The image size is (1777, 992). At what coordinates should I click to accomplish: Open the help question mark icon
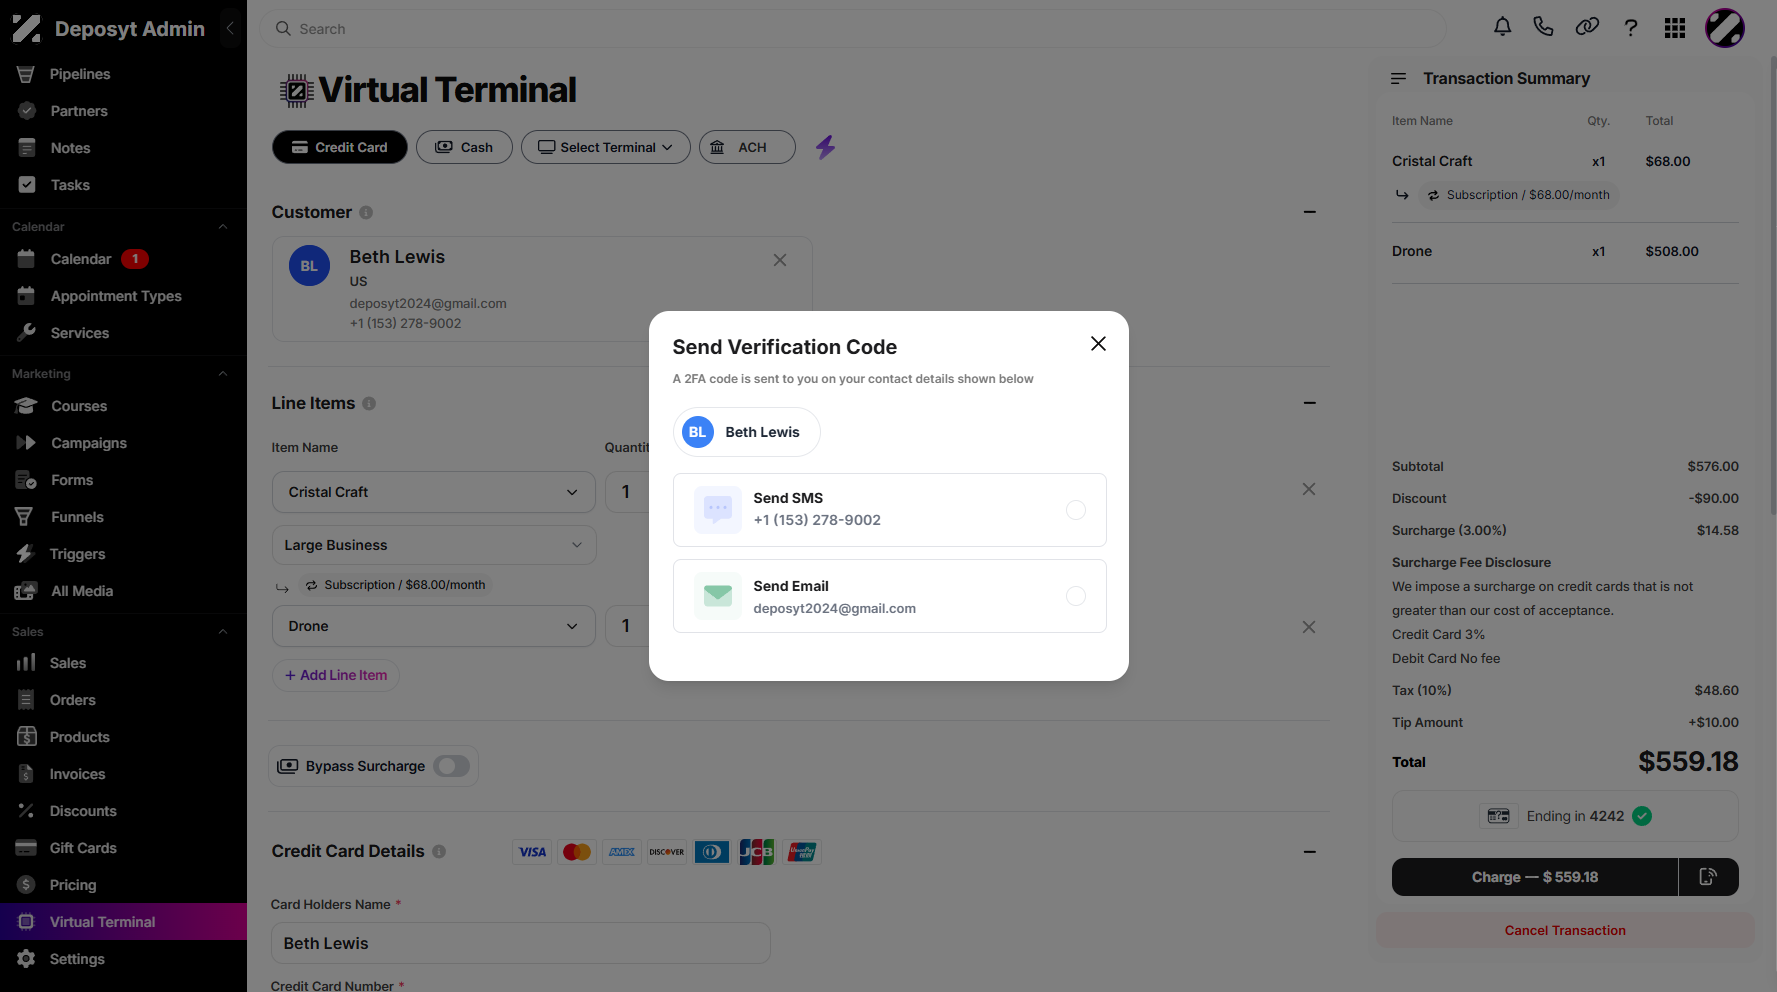coord(1631,28)
